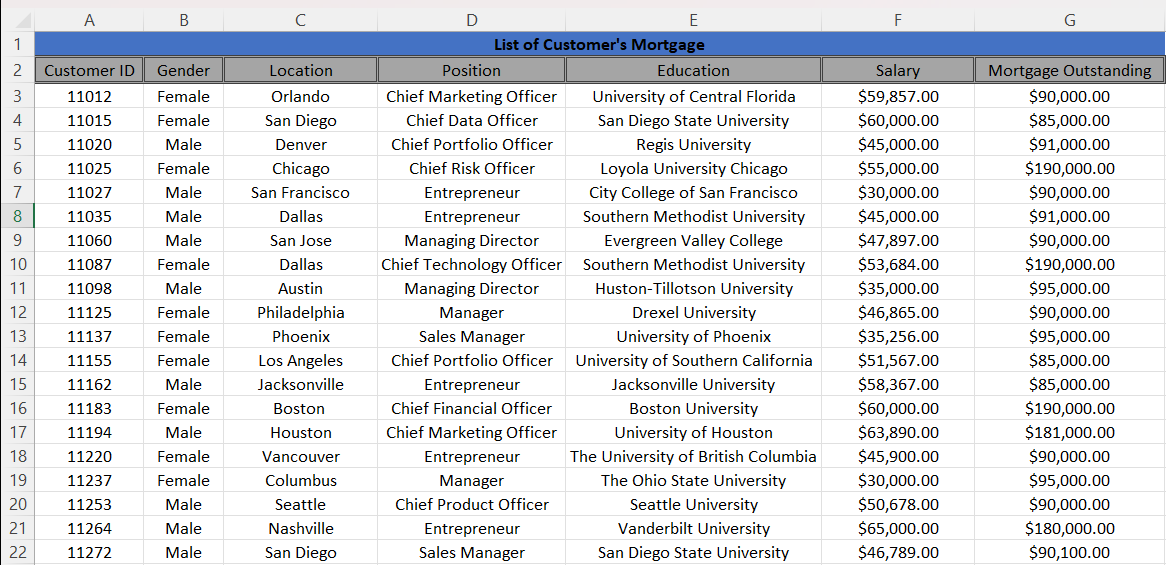The height and width of the screenshot is (565, 1166).
Task: Select the column D header
Action: 471,20
